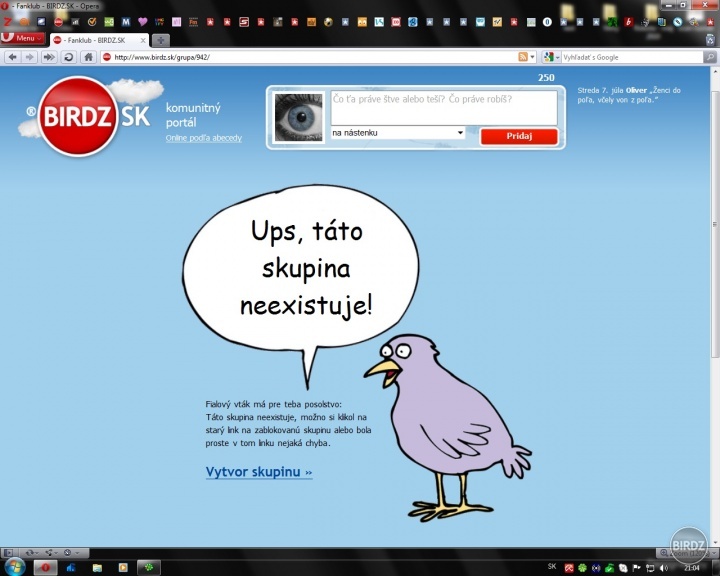The width and height of the screenshot is (720, 576).
Task: Click the SK language indicator in tray
Action: (551, 567)
